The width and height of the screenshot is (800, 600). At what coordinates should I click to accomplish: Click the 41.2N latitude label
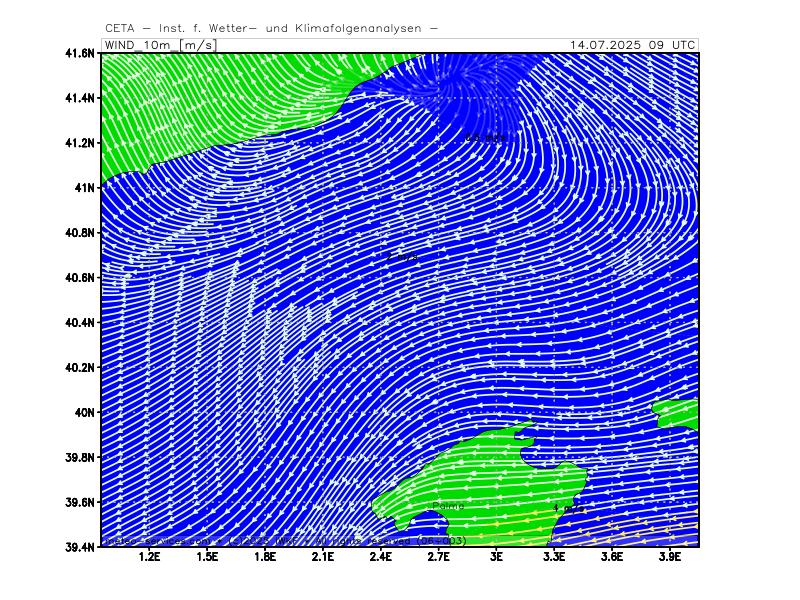point(80,142)
